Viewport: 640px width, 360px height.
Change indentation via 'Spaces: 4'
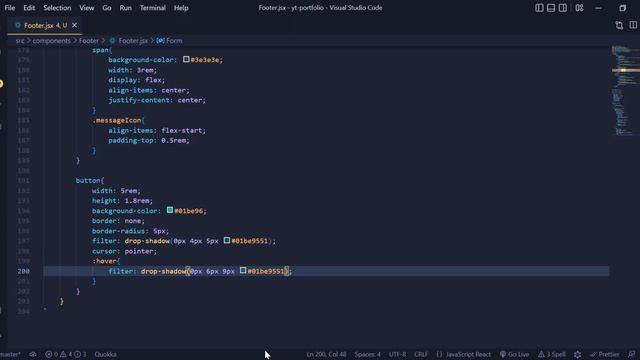367,354
